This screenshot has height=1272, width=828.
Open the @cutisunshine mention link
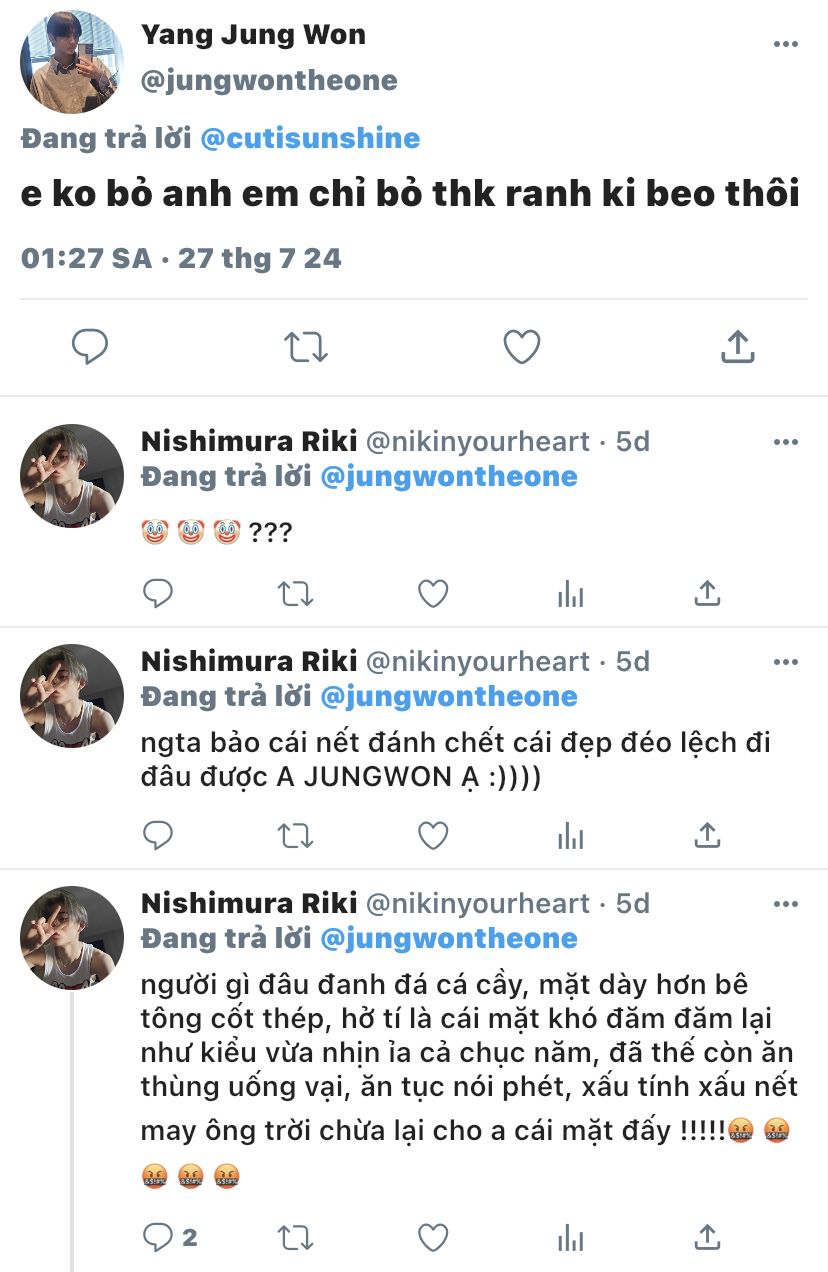(310, 138)
